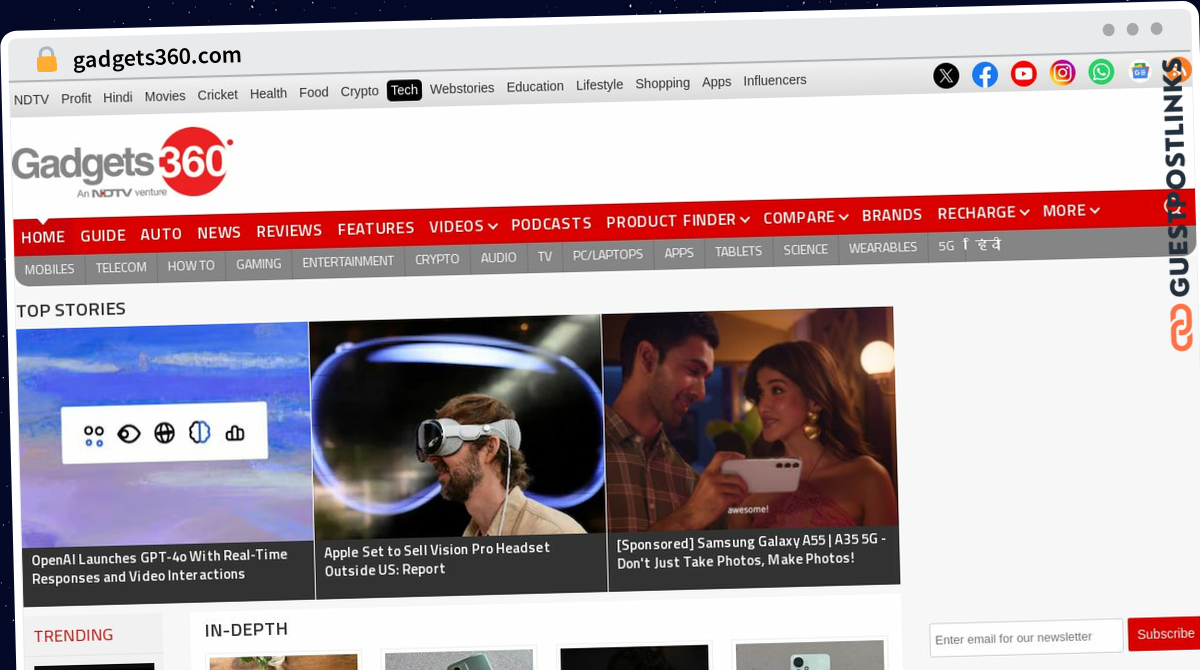1200x670 pixels.
Task: Open the Brands menu item
Action: [x=892, y=215]
